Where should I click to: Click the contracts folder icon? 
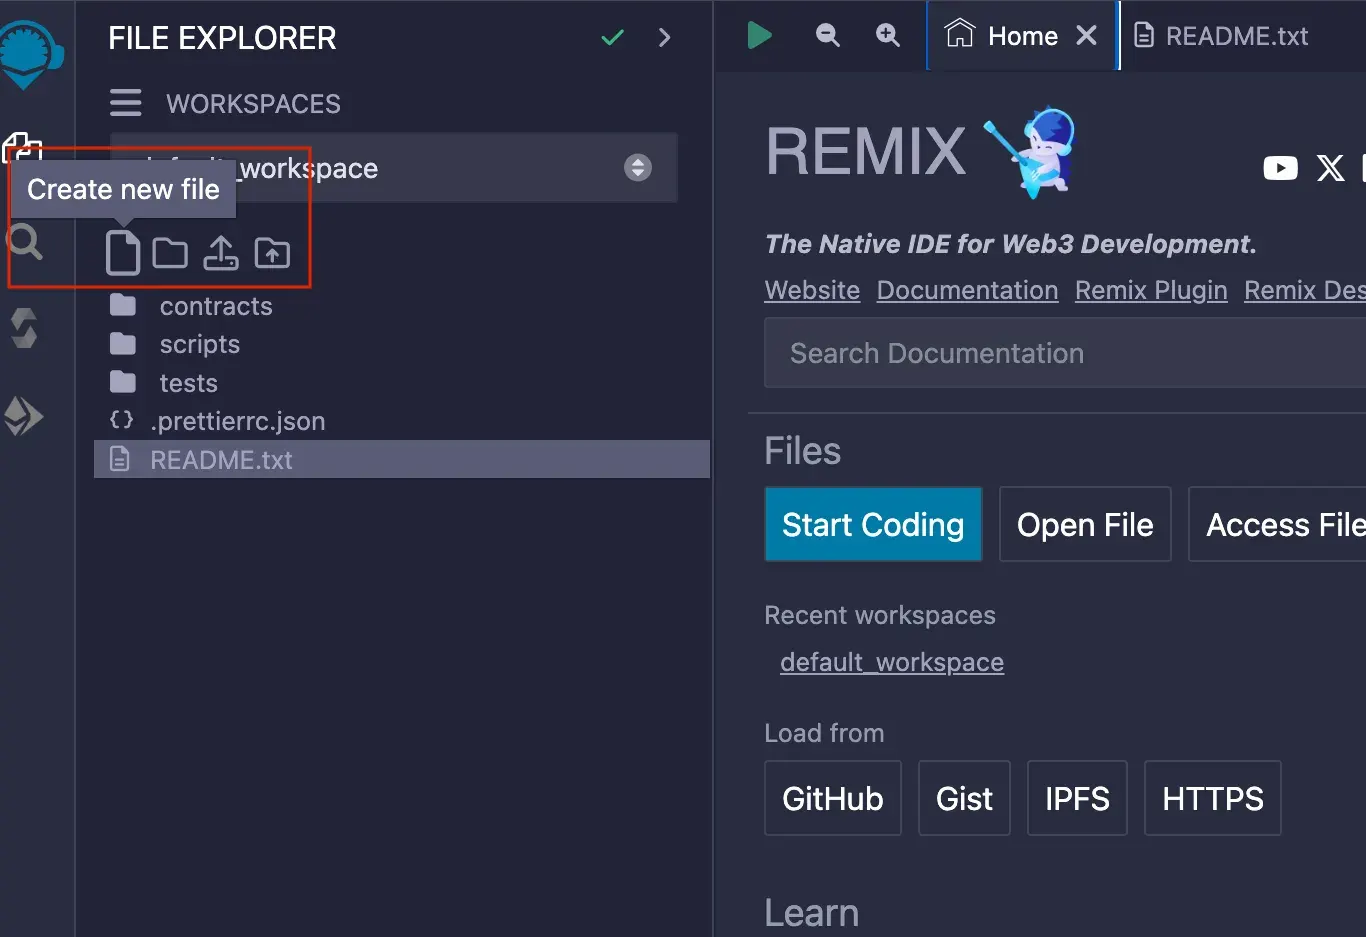pyautogui.click(x=122, y=305)
